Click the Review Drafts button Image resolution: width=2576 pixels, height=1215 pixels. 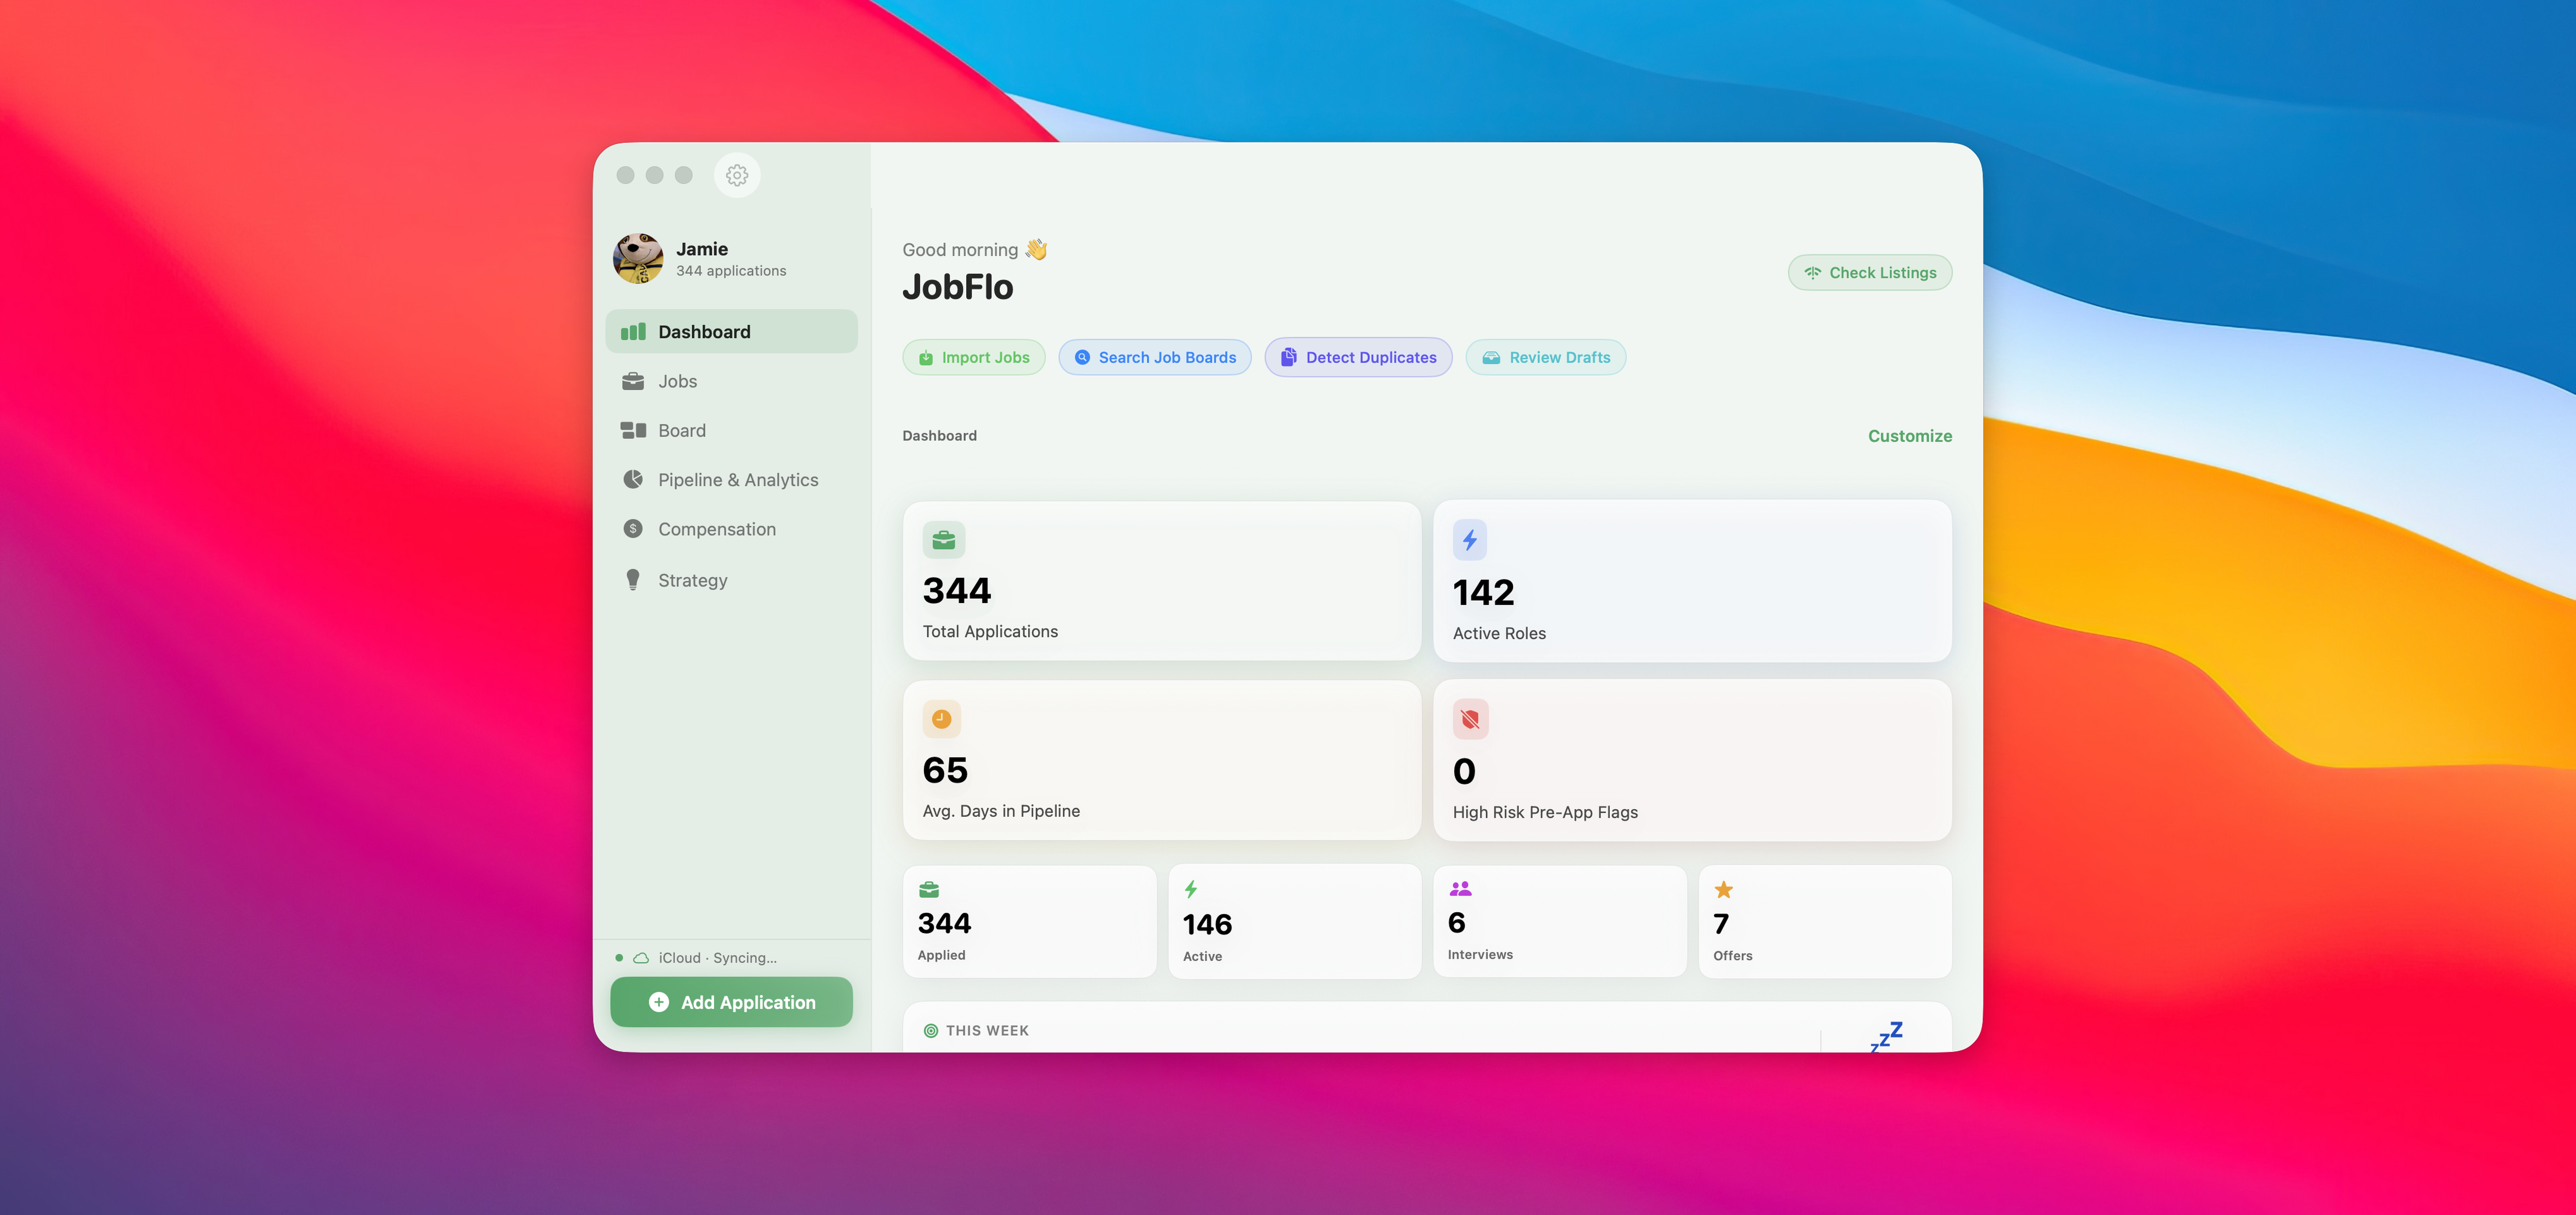coord(1545,358)
